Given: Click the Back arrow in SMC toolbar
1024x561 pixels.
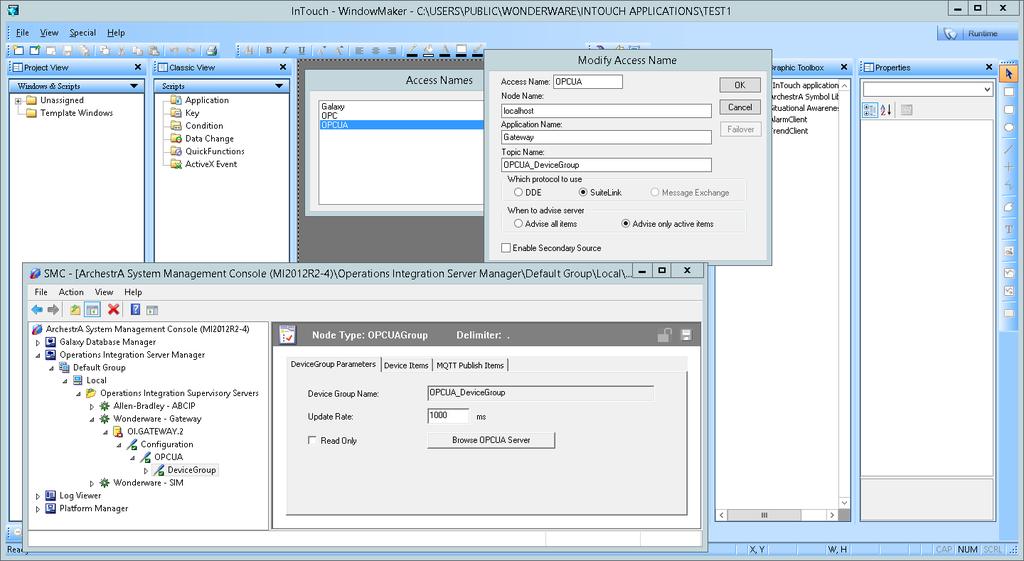Looking at the screenshot, I should coord(37,310).
